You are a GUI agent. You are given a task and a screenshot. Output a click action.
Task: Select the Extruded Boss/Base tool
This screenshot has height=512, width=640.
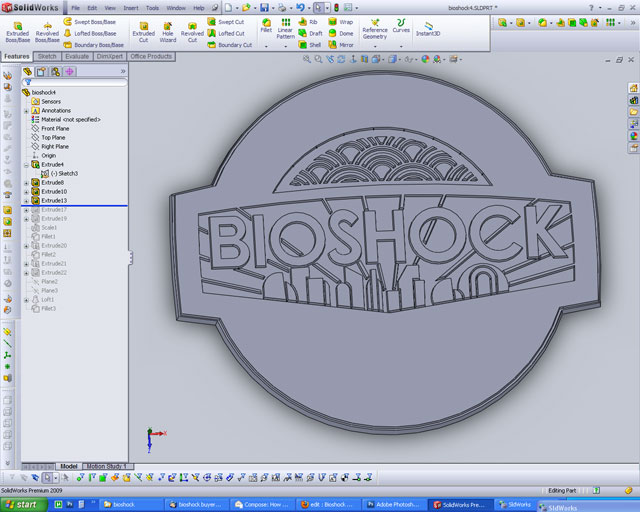point(18,32)
